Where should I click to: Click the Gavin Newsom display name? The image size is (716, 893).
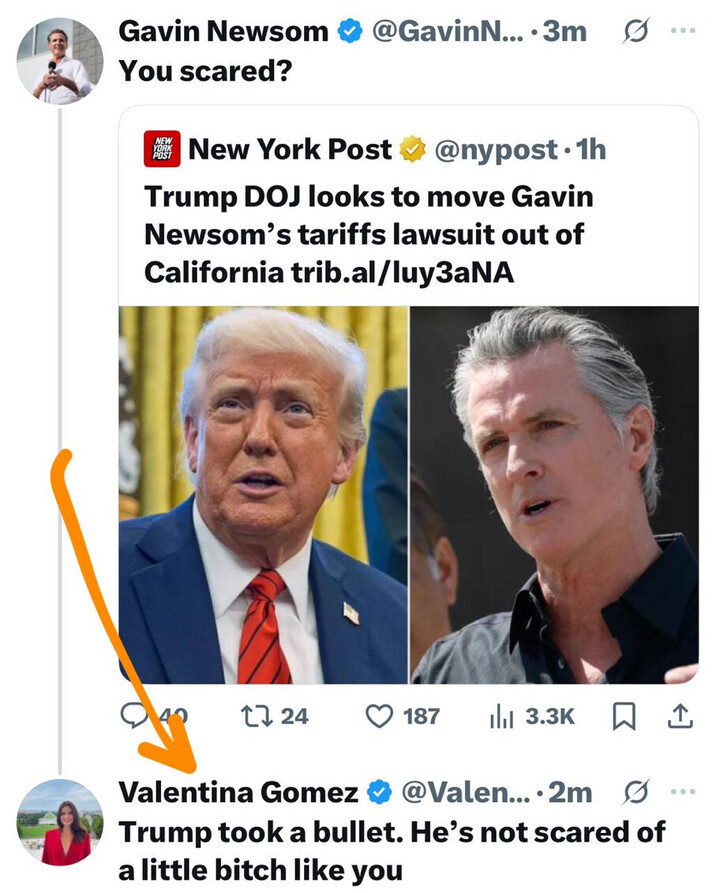(x=223, y=31)
